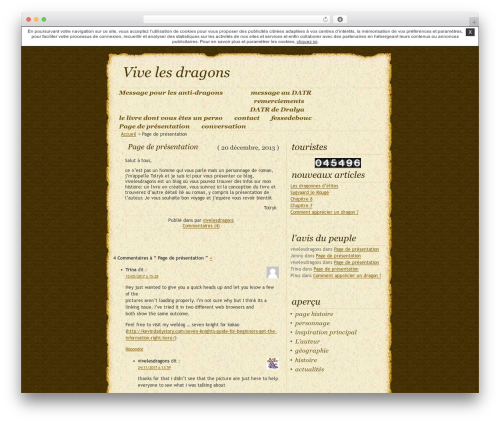The width and height of the screenshot is (500, 423).
Task: Open article 'Sigvaard le Rouge'
Action: (309, 193)
